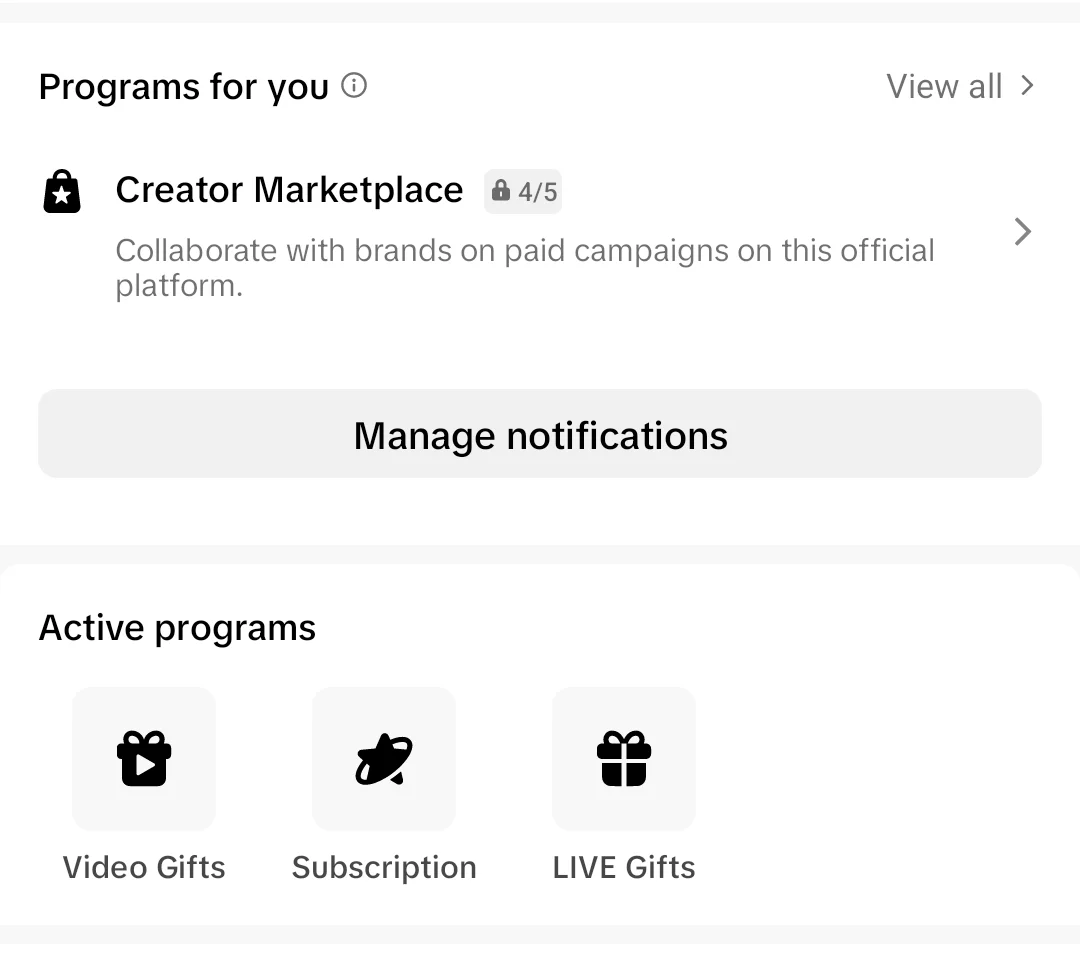Viewport: 1080px width, 961px height.
Task: Open the LIVE Gifts program icon
Action: click(x=624, y=758)
